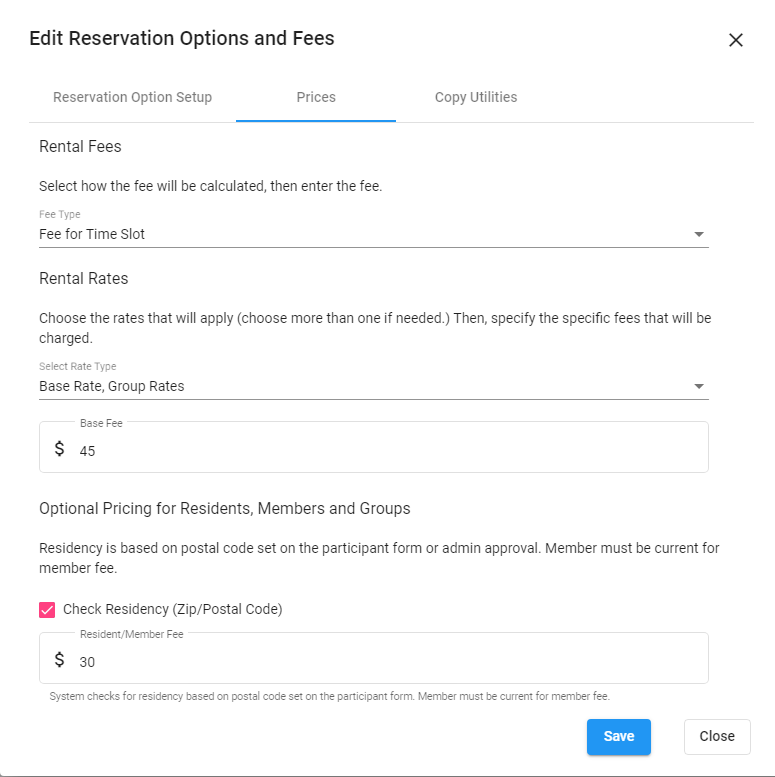Click the 'Fee for Time Slot' selected value
775x777 pixels.
(x=92, y=234)
